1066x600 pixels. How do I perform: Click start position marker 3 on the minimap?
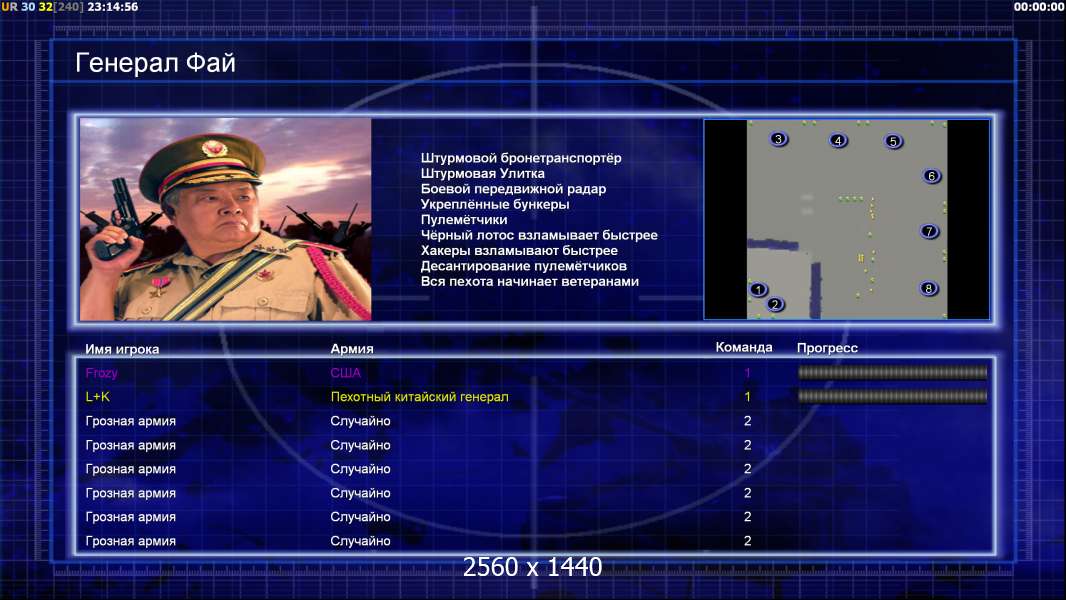pos(779,139)
